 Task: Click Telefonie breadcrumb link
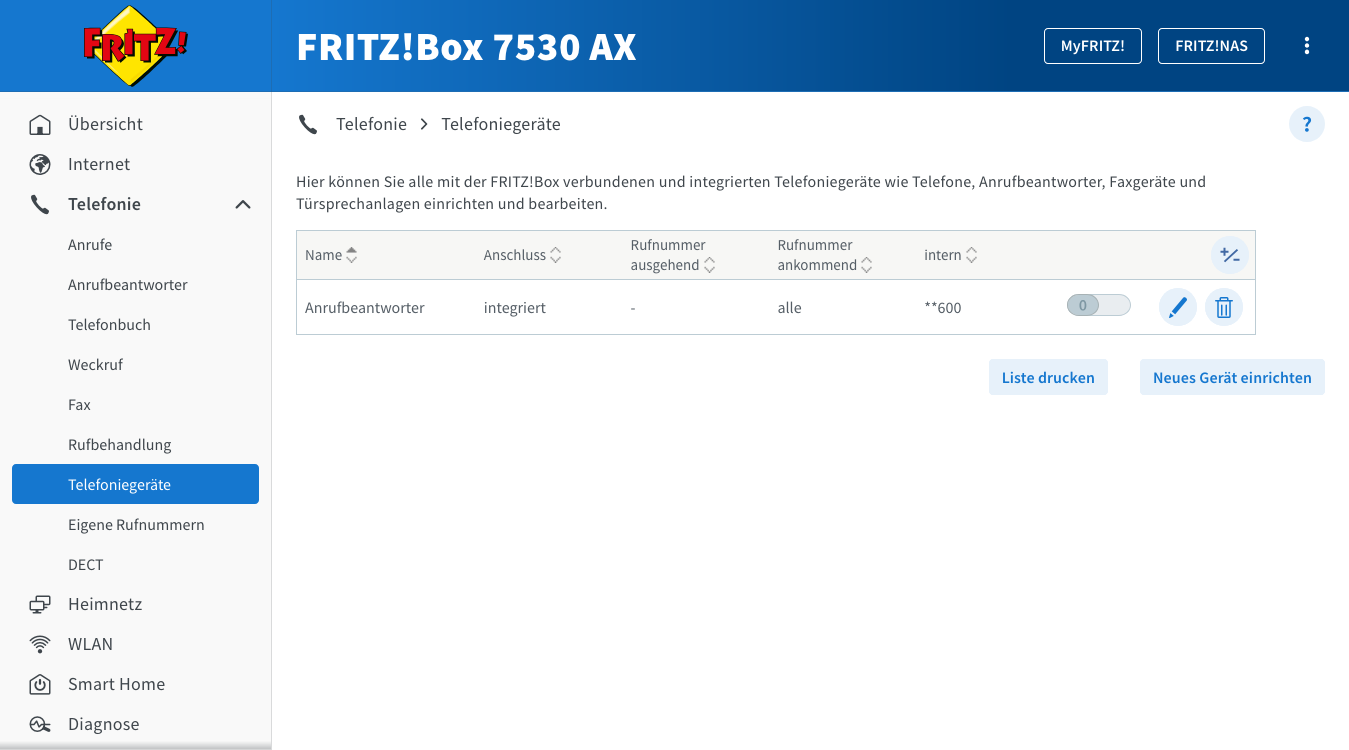tap(371, 124)
